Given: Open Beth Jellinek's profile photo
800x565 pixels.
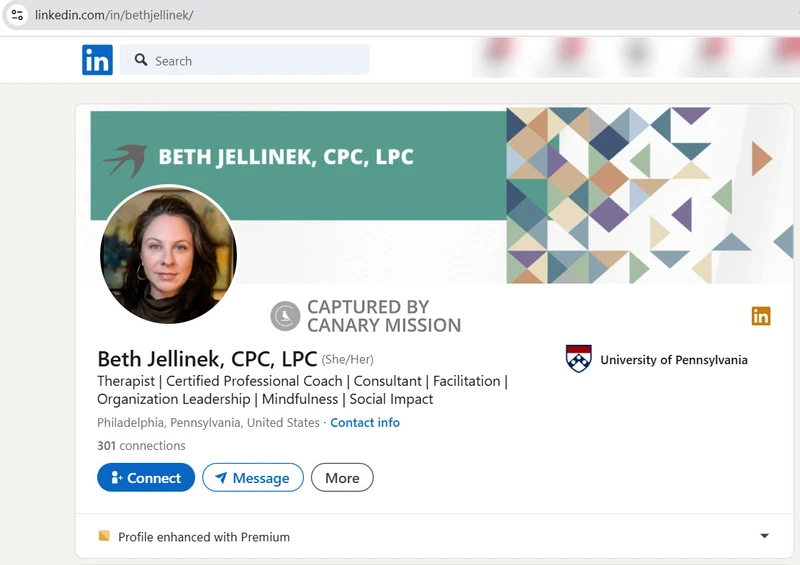Looking at the screenshot, I should coord(168,255).
